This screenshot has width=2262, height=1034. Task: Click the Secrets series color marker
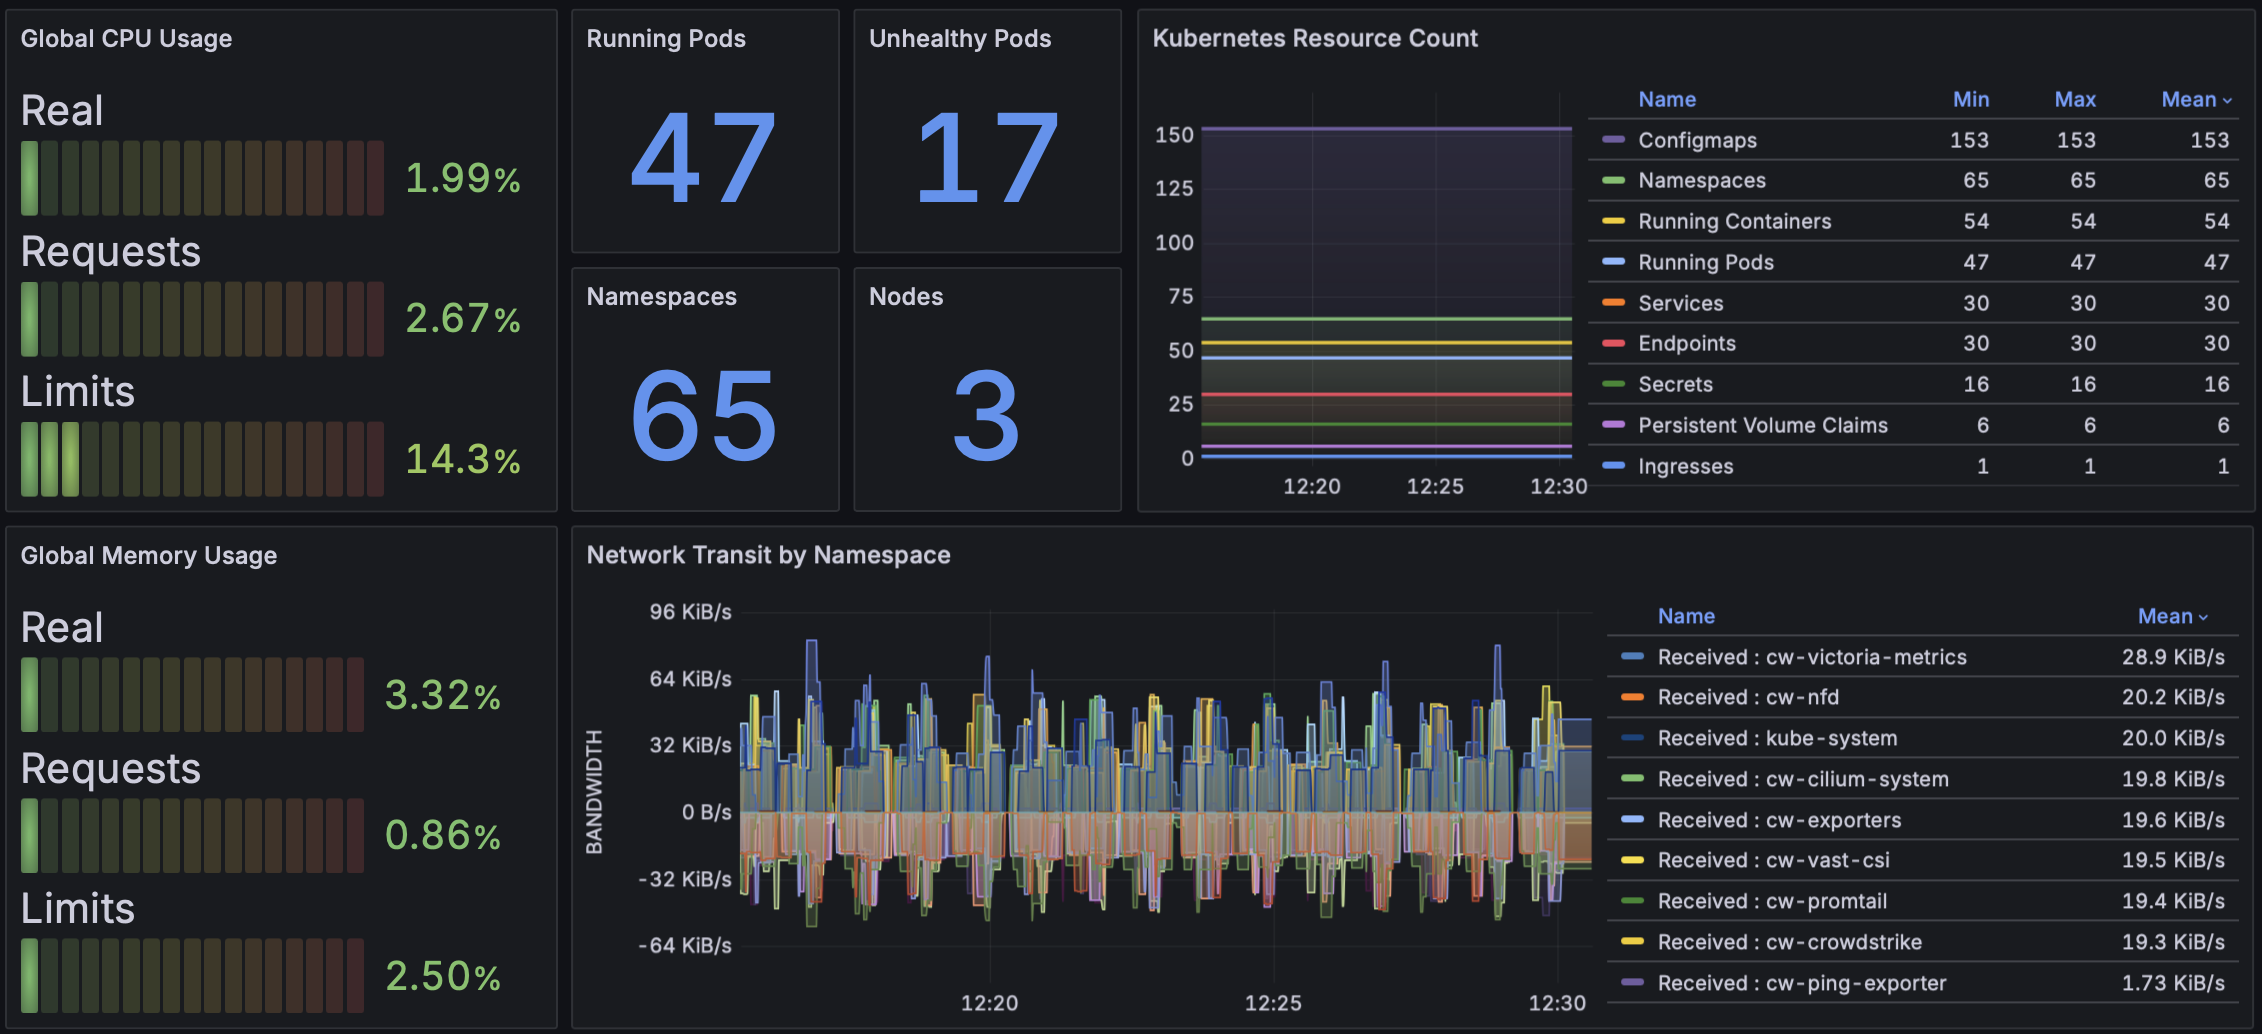[1613, 384]
